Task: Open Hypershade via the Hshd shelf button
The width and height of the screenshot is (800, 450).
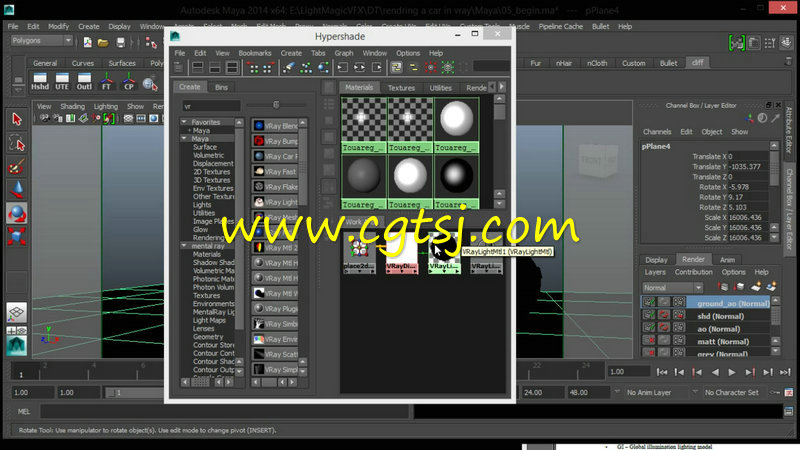Action: (40, 82)
